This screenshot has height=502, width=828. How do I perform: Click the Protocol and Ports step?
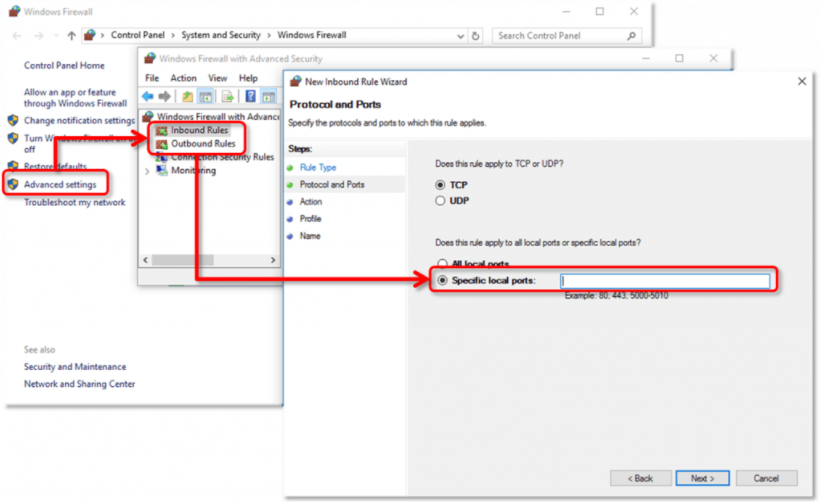click(x=332, y=184)
